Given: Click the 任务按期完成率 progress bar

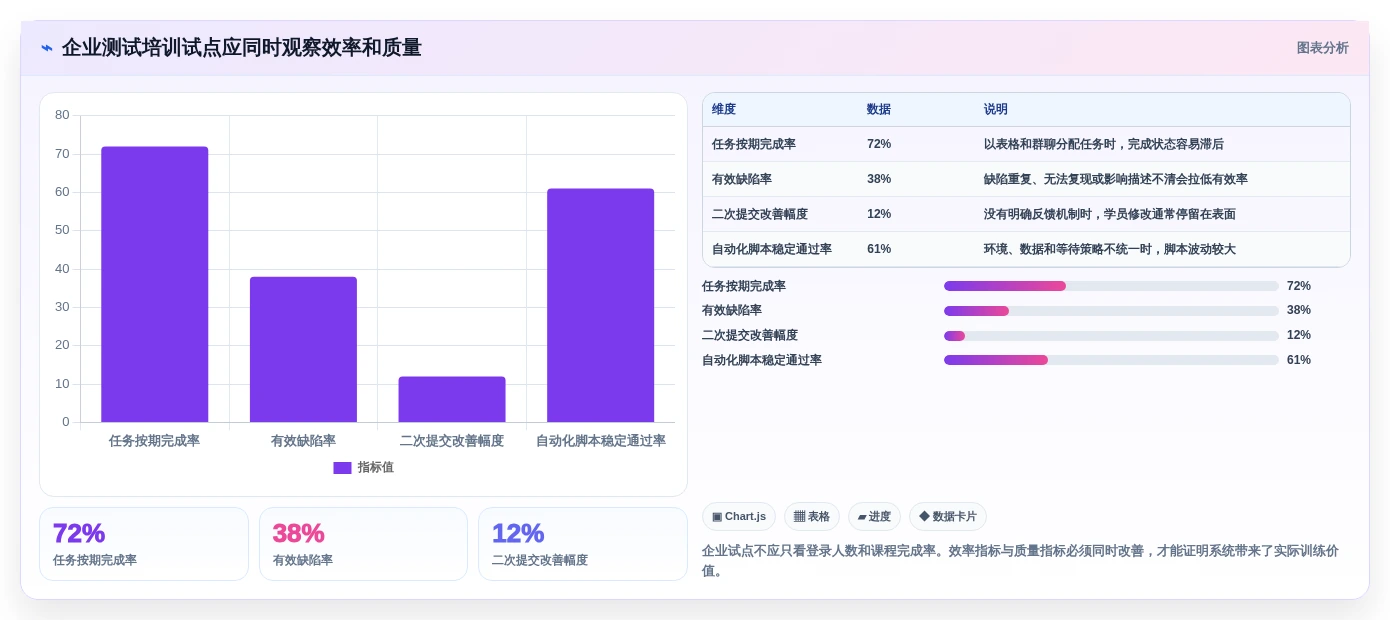Looking at the screenshot, I should [1111, 286].
